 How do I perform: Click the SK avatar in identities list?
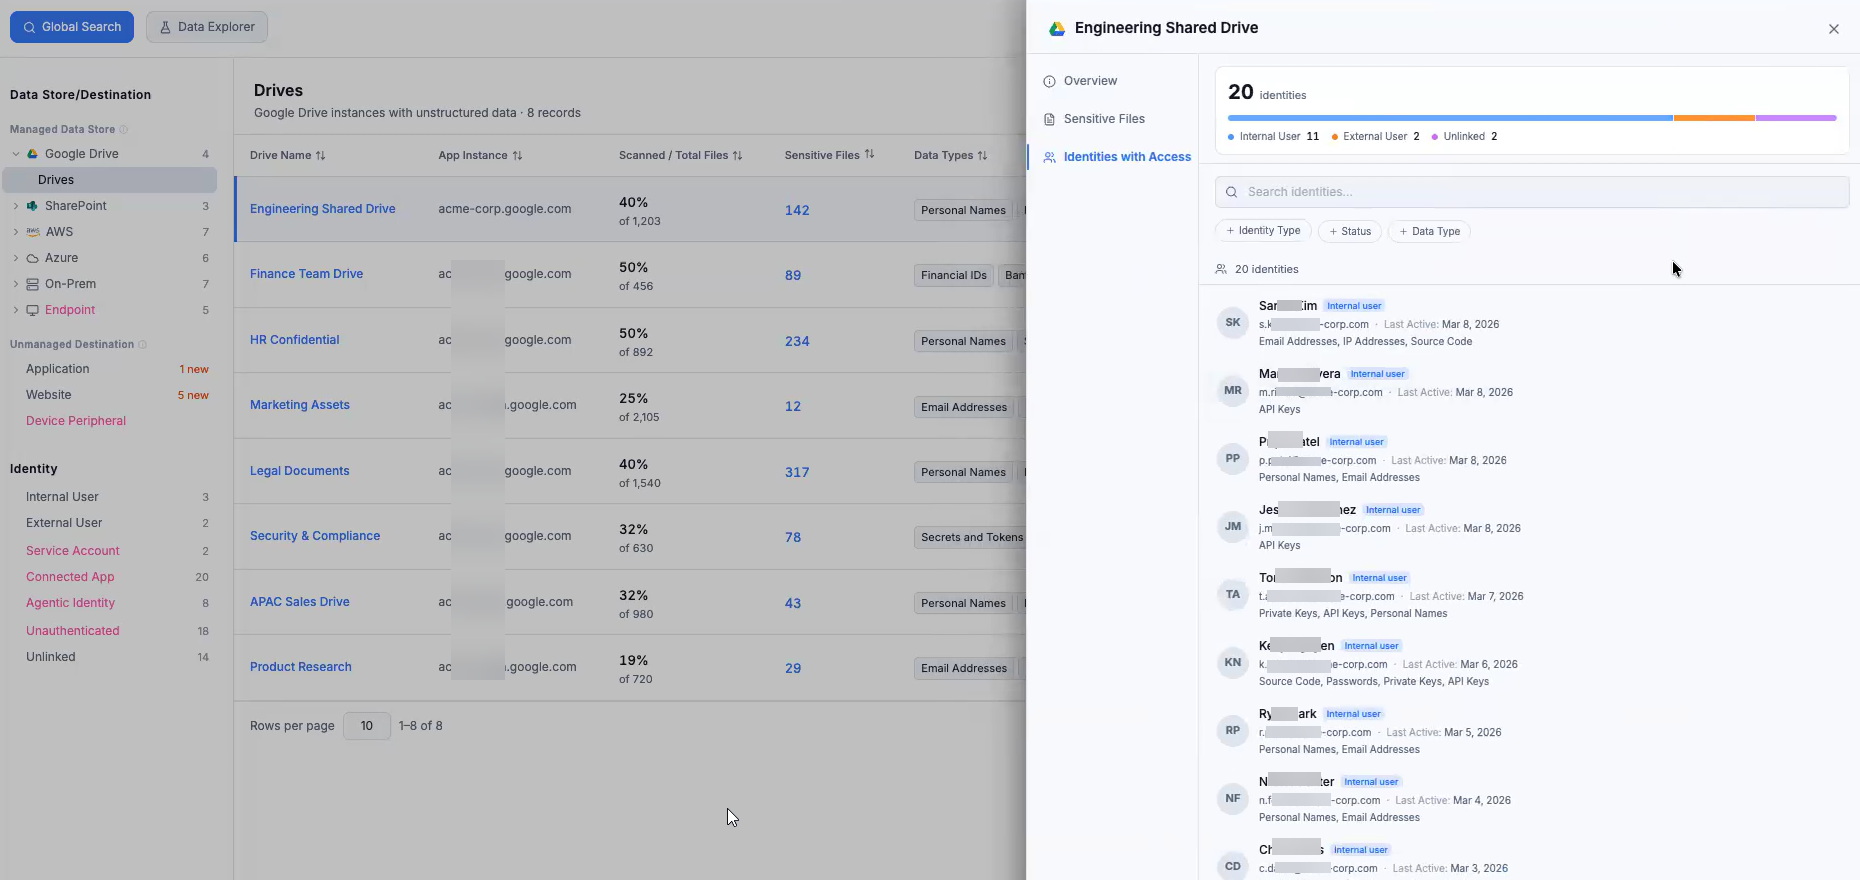1232,323
